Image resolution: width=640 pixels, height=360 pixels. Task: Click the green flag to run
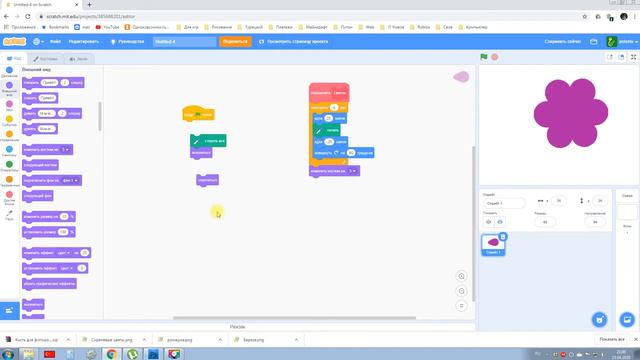coord(484,57)
